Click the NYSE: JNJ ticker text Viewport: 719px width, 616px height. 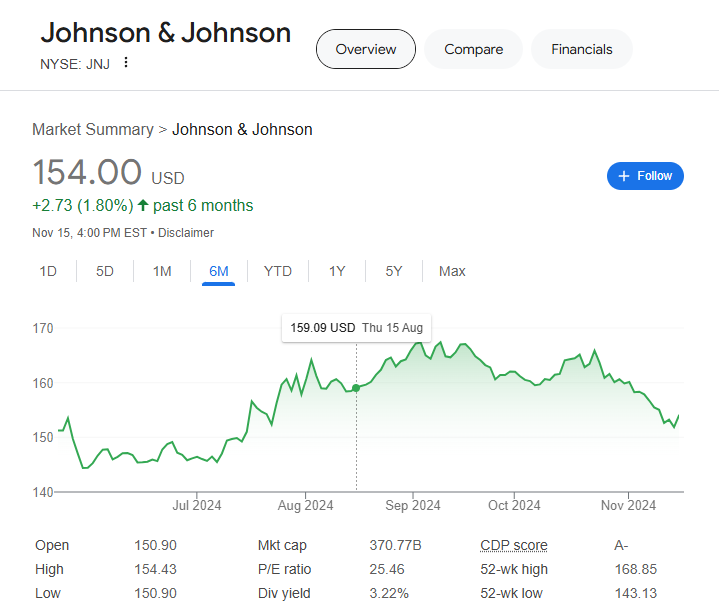pos(75,64)
